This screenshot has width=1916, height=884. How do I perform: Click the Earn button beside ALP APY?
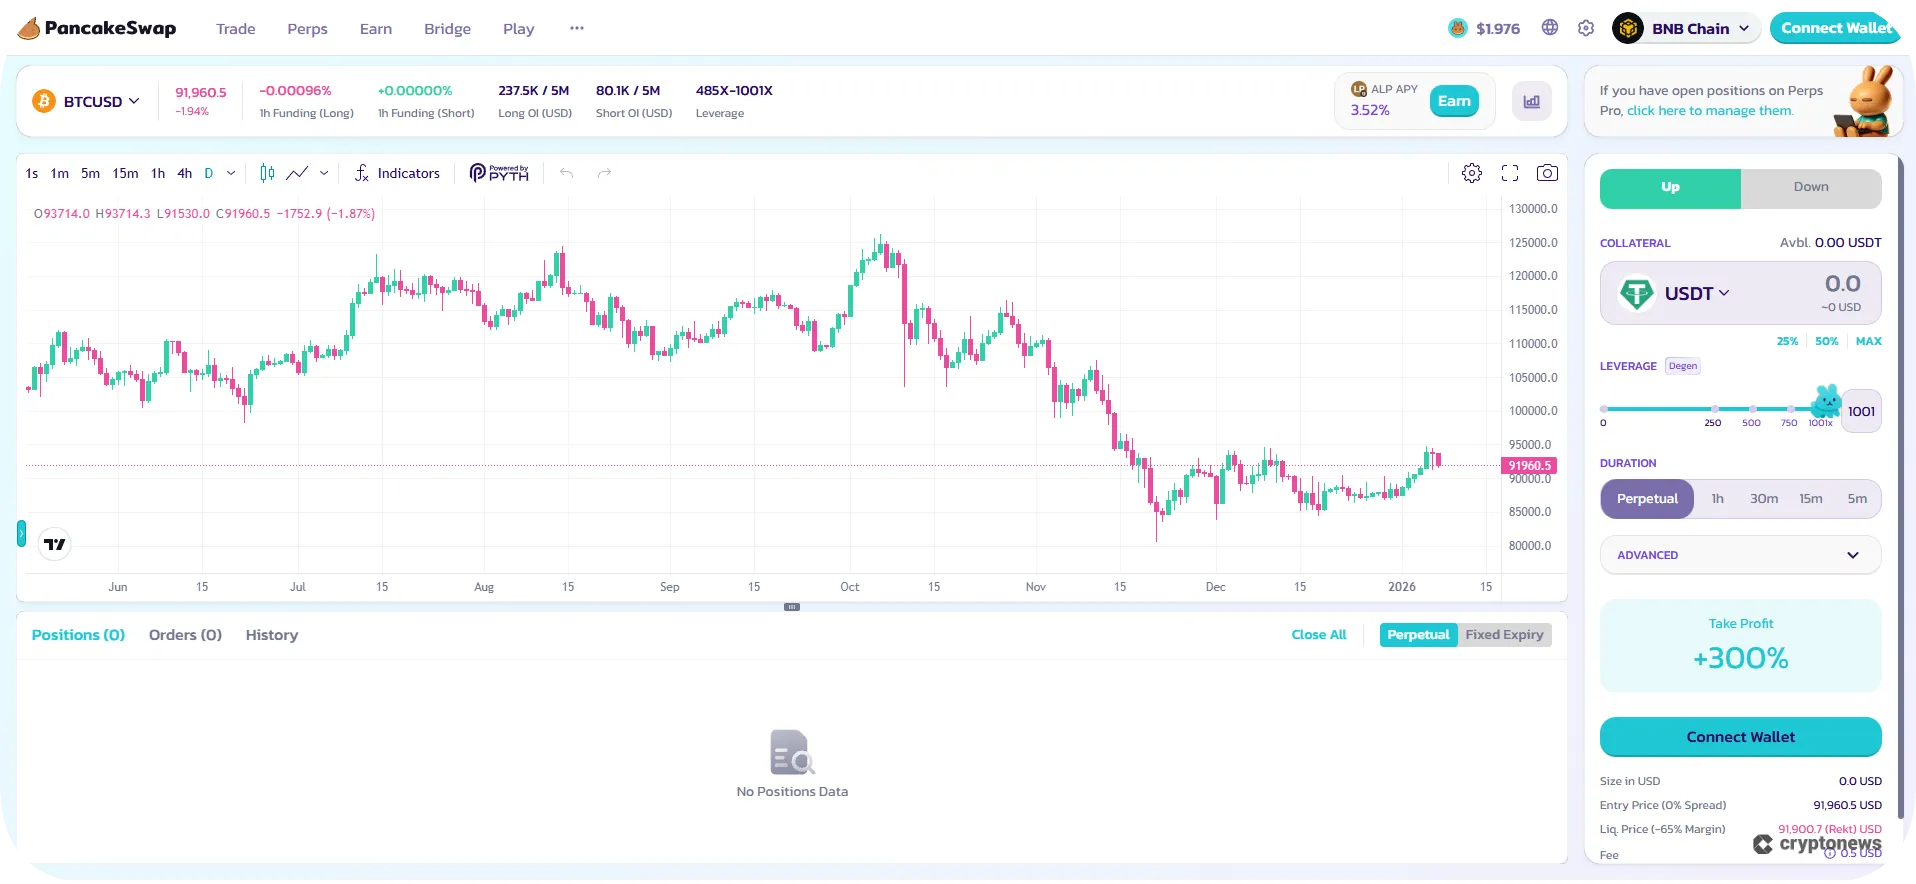(1454, 101)
